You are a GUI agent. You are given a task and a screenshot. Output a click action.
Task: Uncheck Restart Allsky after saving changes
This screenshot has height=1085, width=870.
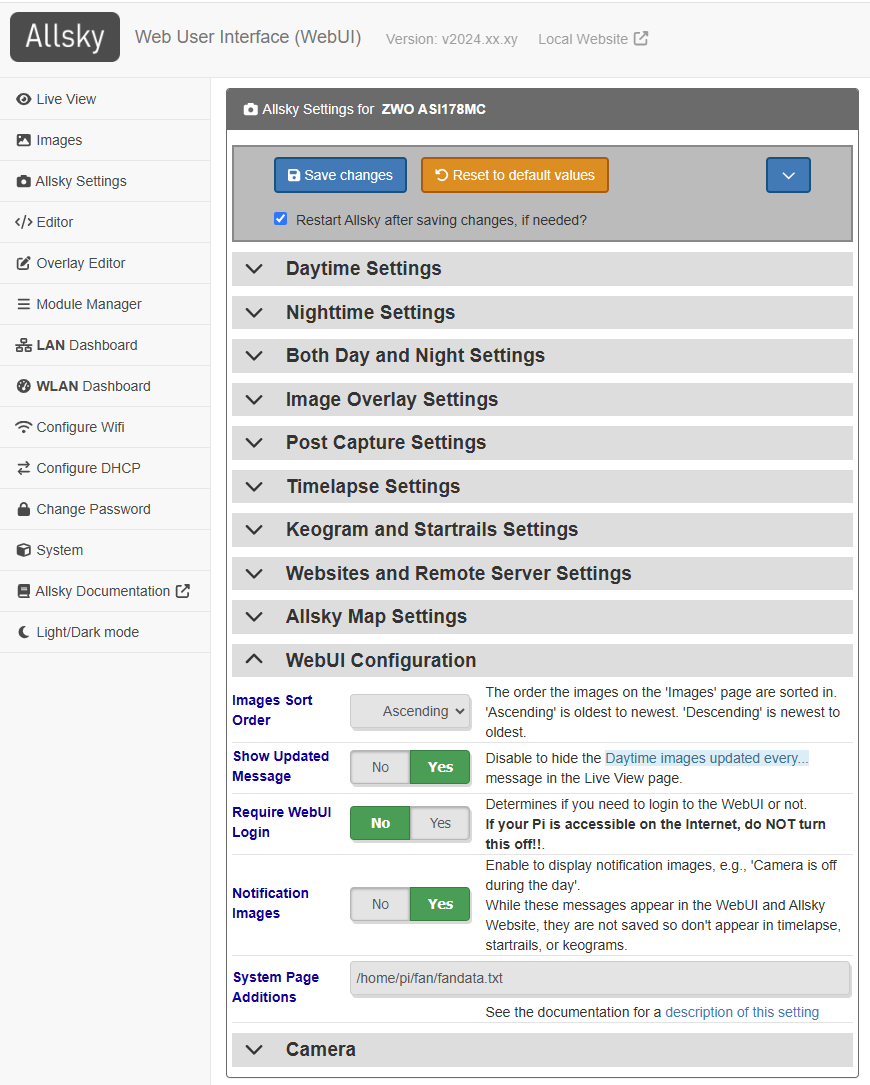(281, 219)
